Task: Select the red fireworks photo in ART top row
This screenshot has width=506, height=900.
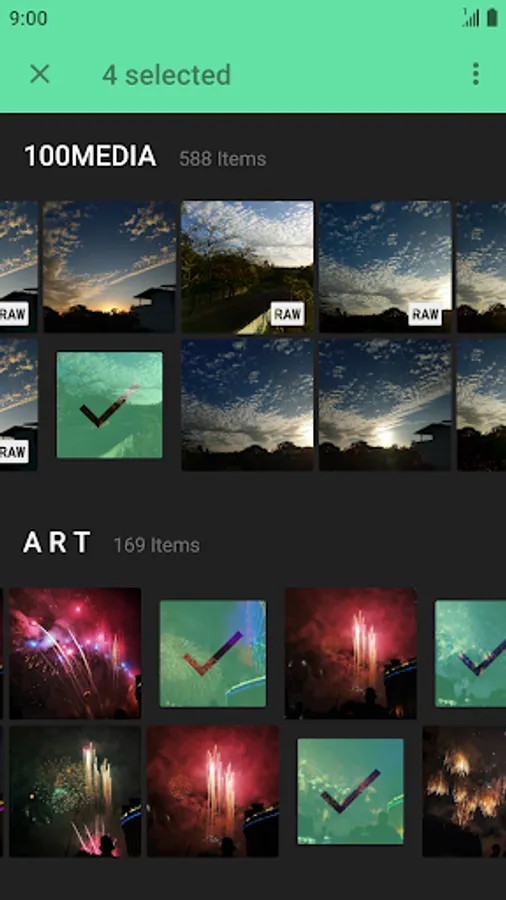Action: [x=351, y=653]
